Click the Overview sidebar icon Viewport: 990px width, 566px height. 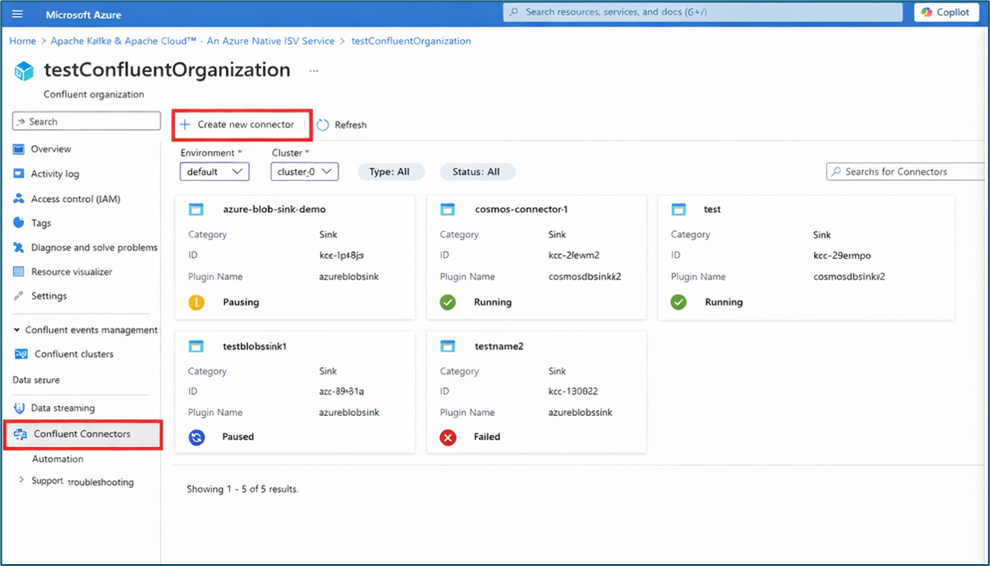click(x=19, y=149)
